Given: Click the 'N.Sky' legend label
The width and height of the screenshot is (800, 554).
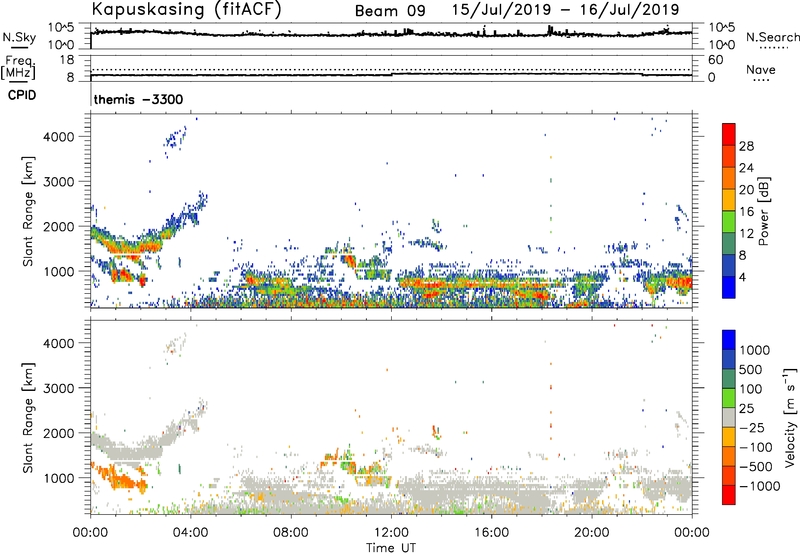Looking at the screenshot, I should pos(19,37).
